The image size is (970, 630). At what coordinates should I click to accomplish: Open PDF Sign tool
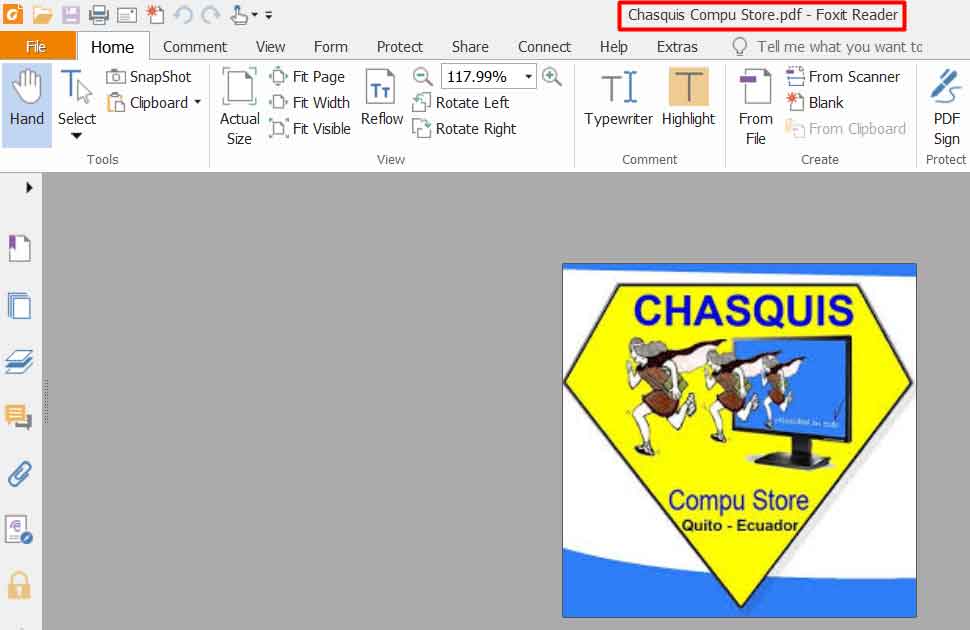946,106
